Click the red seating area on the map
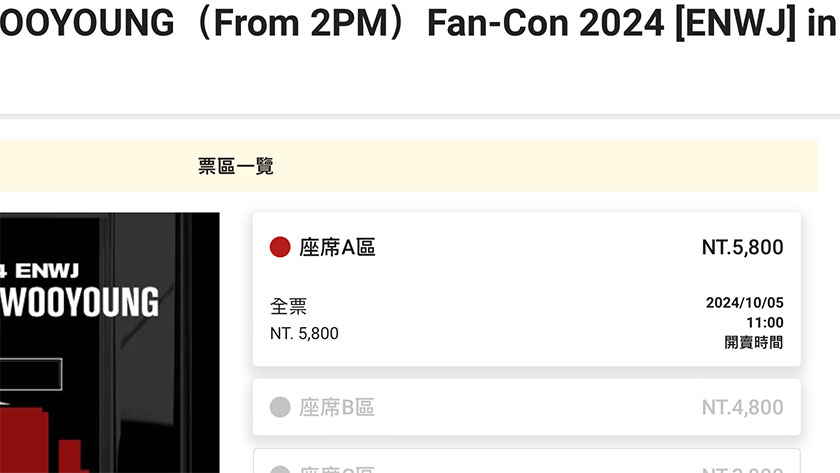 coord(40,440)
